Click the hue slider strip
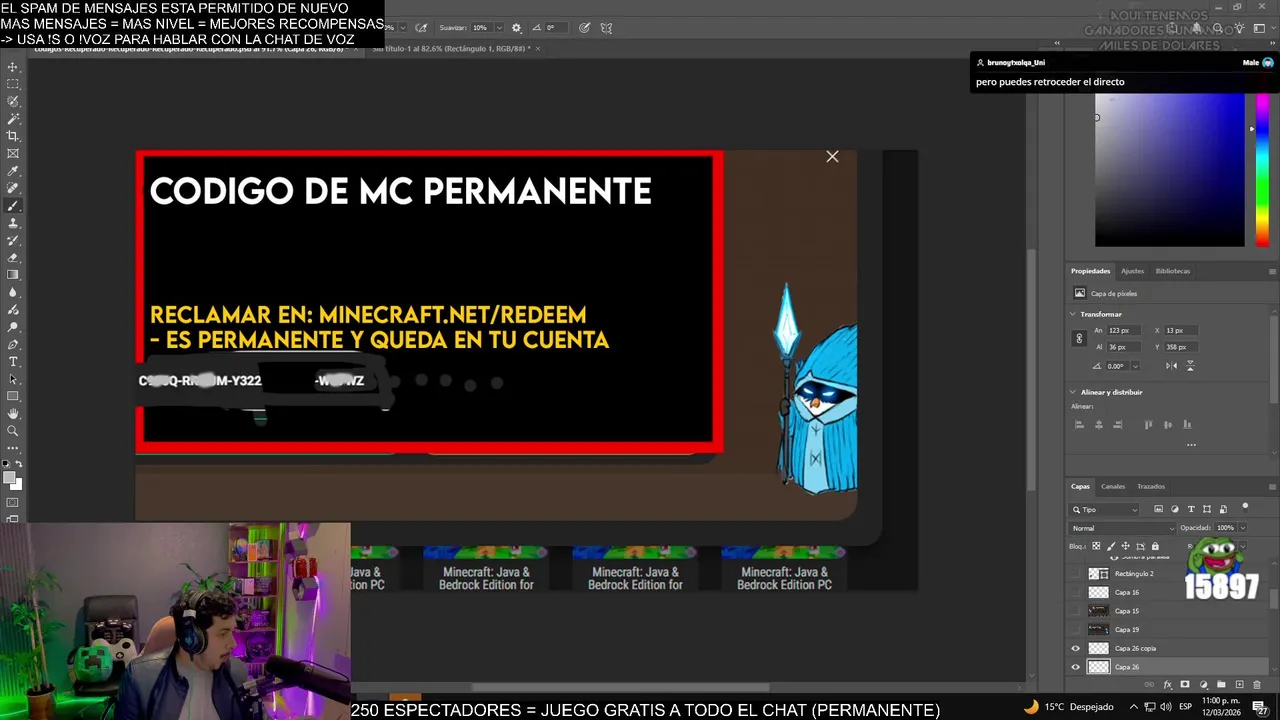 point(1262,170)
